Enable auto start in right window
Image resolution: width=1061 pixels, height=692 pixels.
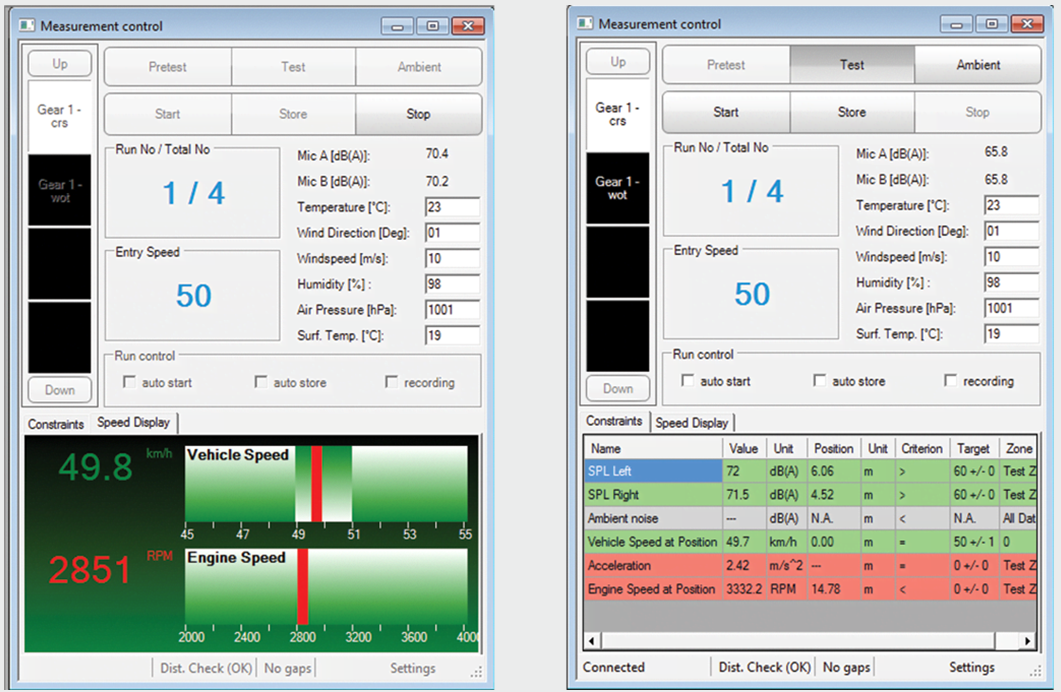(687, 380)
